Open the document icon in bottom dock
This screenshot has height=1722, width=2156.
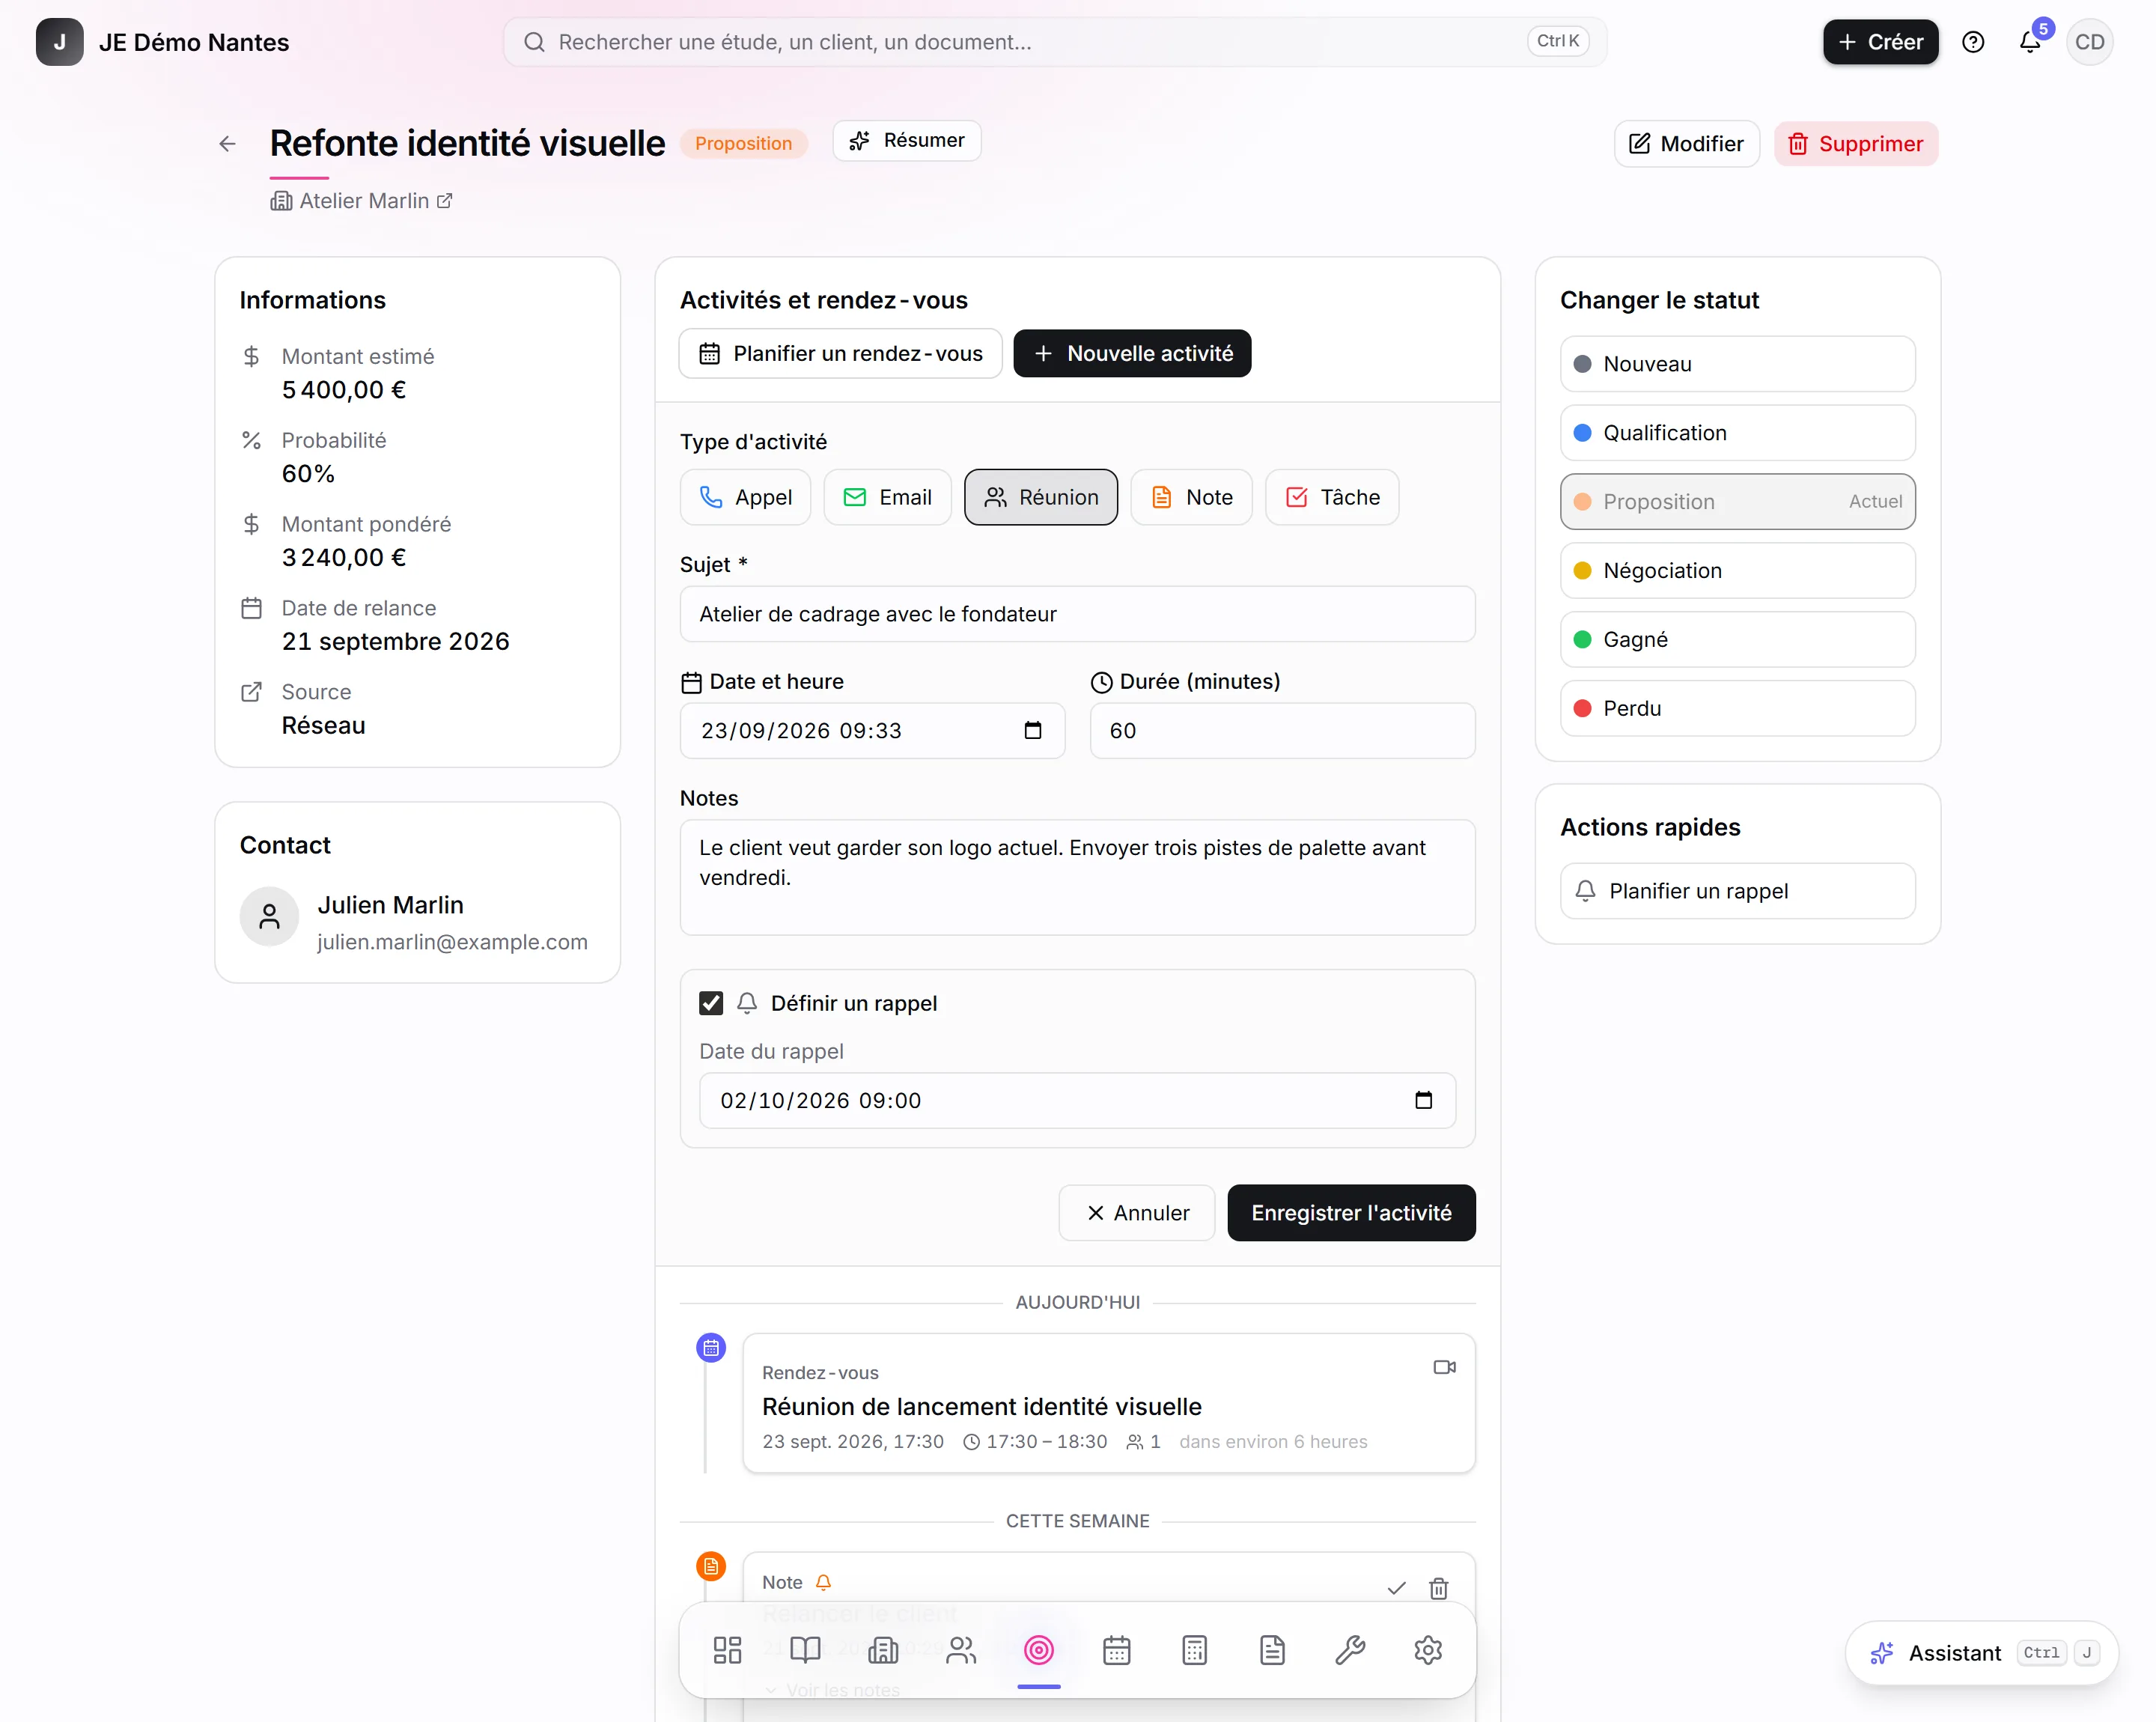tap(1272, 1650)
